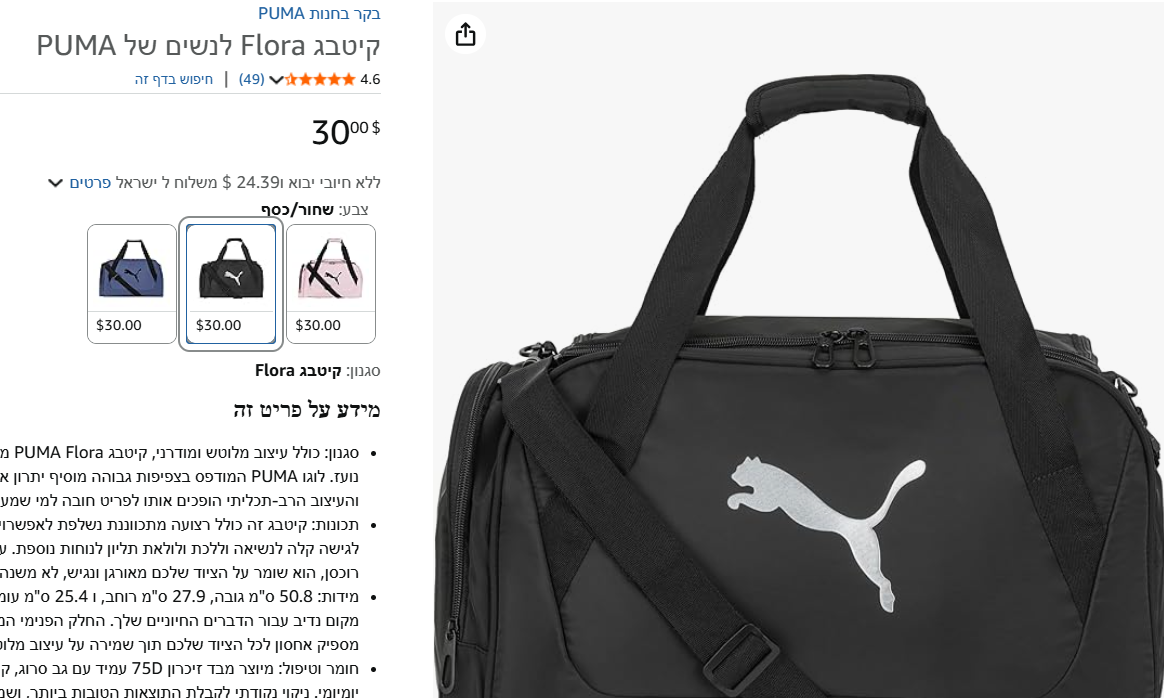Click the five-star rating icons
1164x698 pixels.
320,79
